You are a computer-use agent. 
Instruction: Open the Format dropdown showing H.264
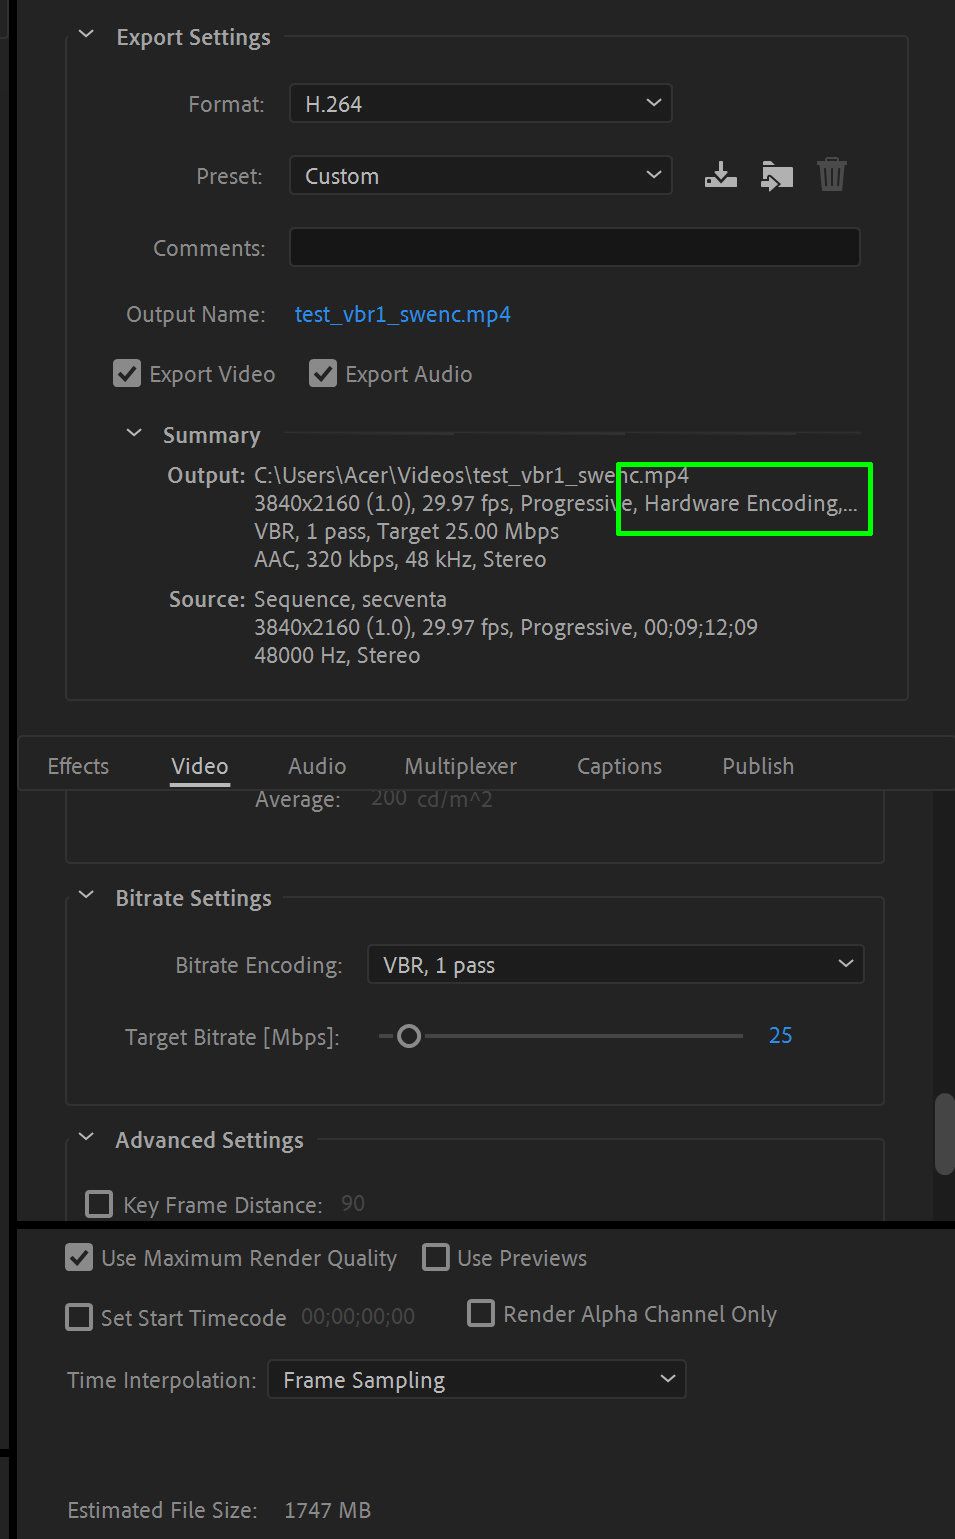point(481,104)
